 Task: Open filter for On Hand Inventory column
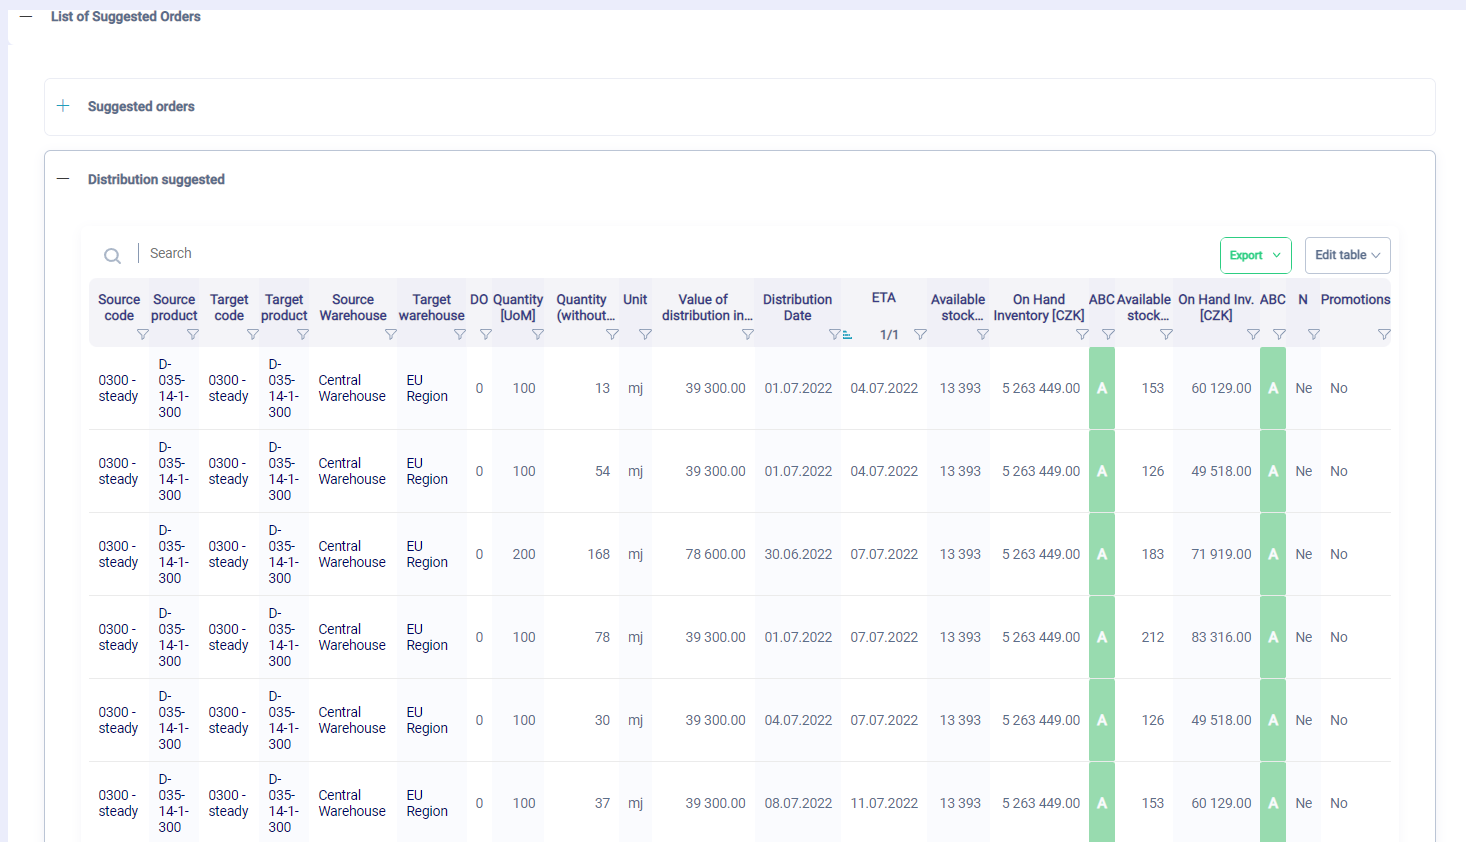click(x=1082, y=335)
